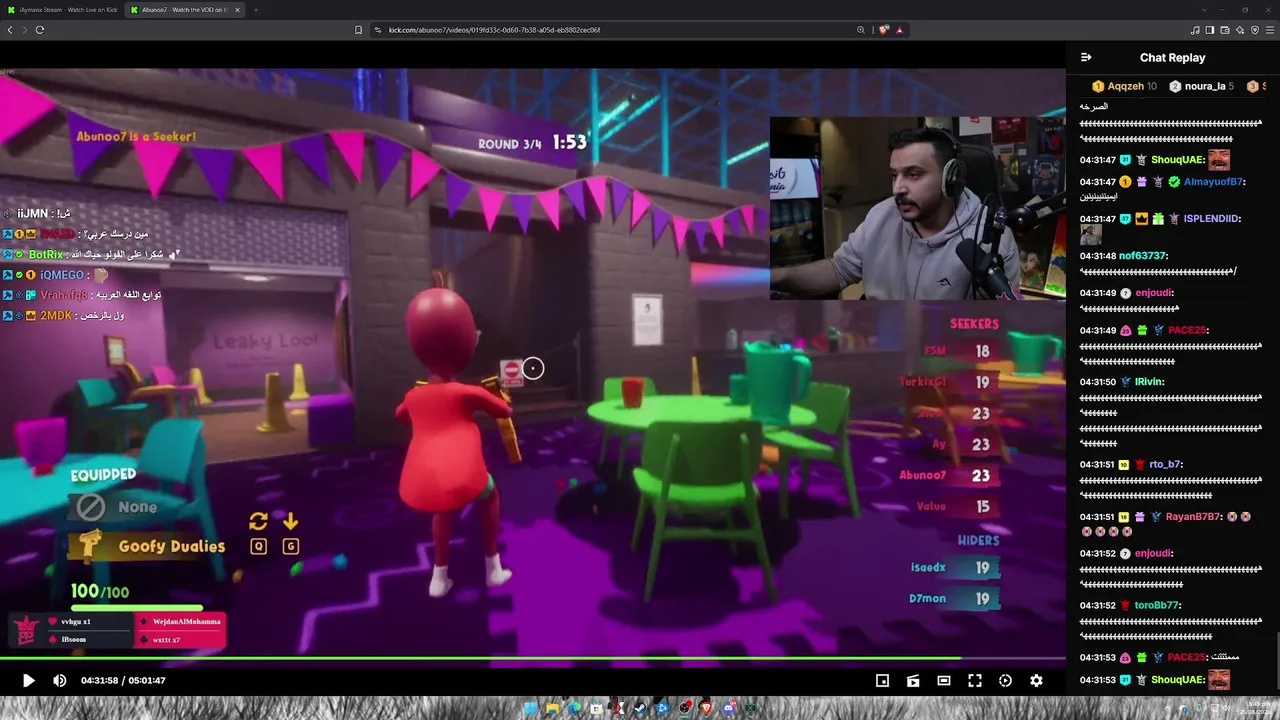This screenshot has width=1280, height=720.
Task: Go back to the previous page
Action: click(10, 30)
